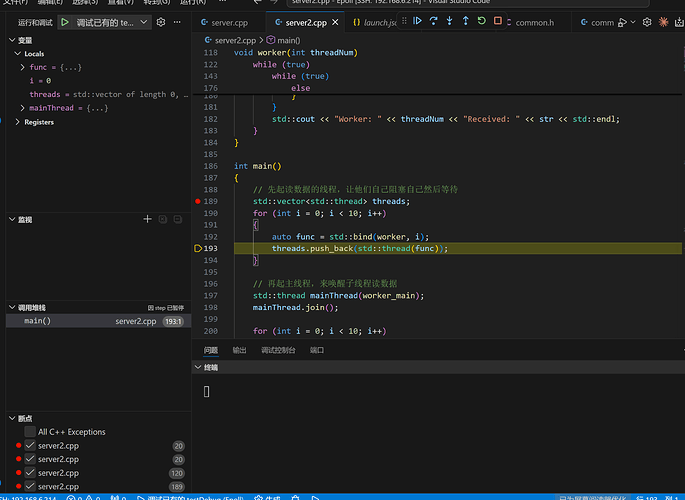Screen dimensions: 685x500
Task: Toggle the All C++ Exceptions checkbox
Action: point(30,432)
